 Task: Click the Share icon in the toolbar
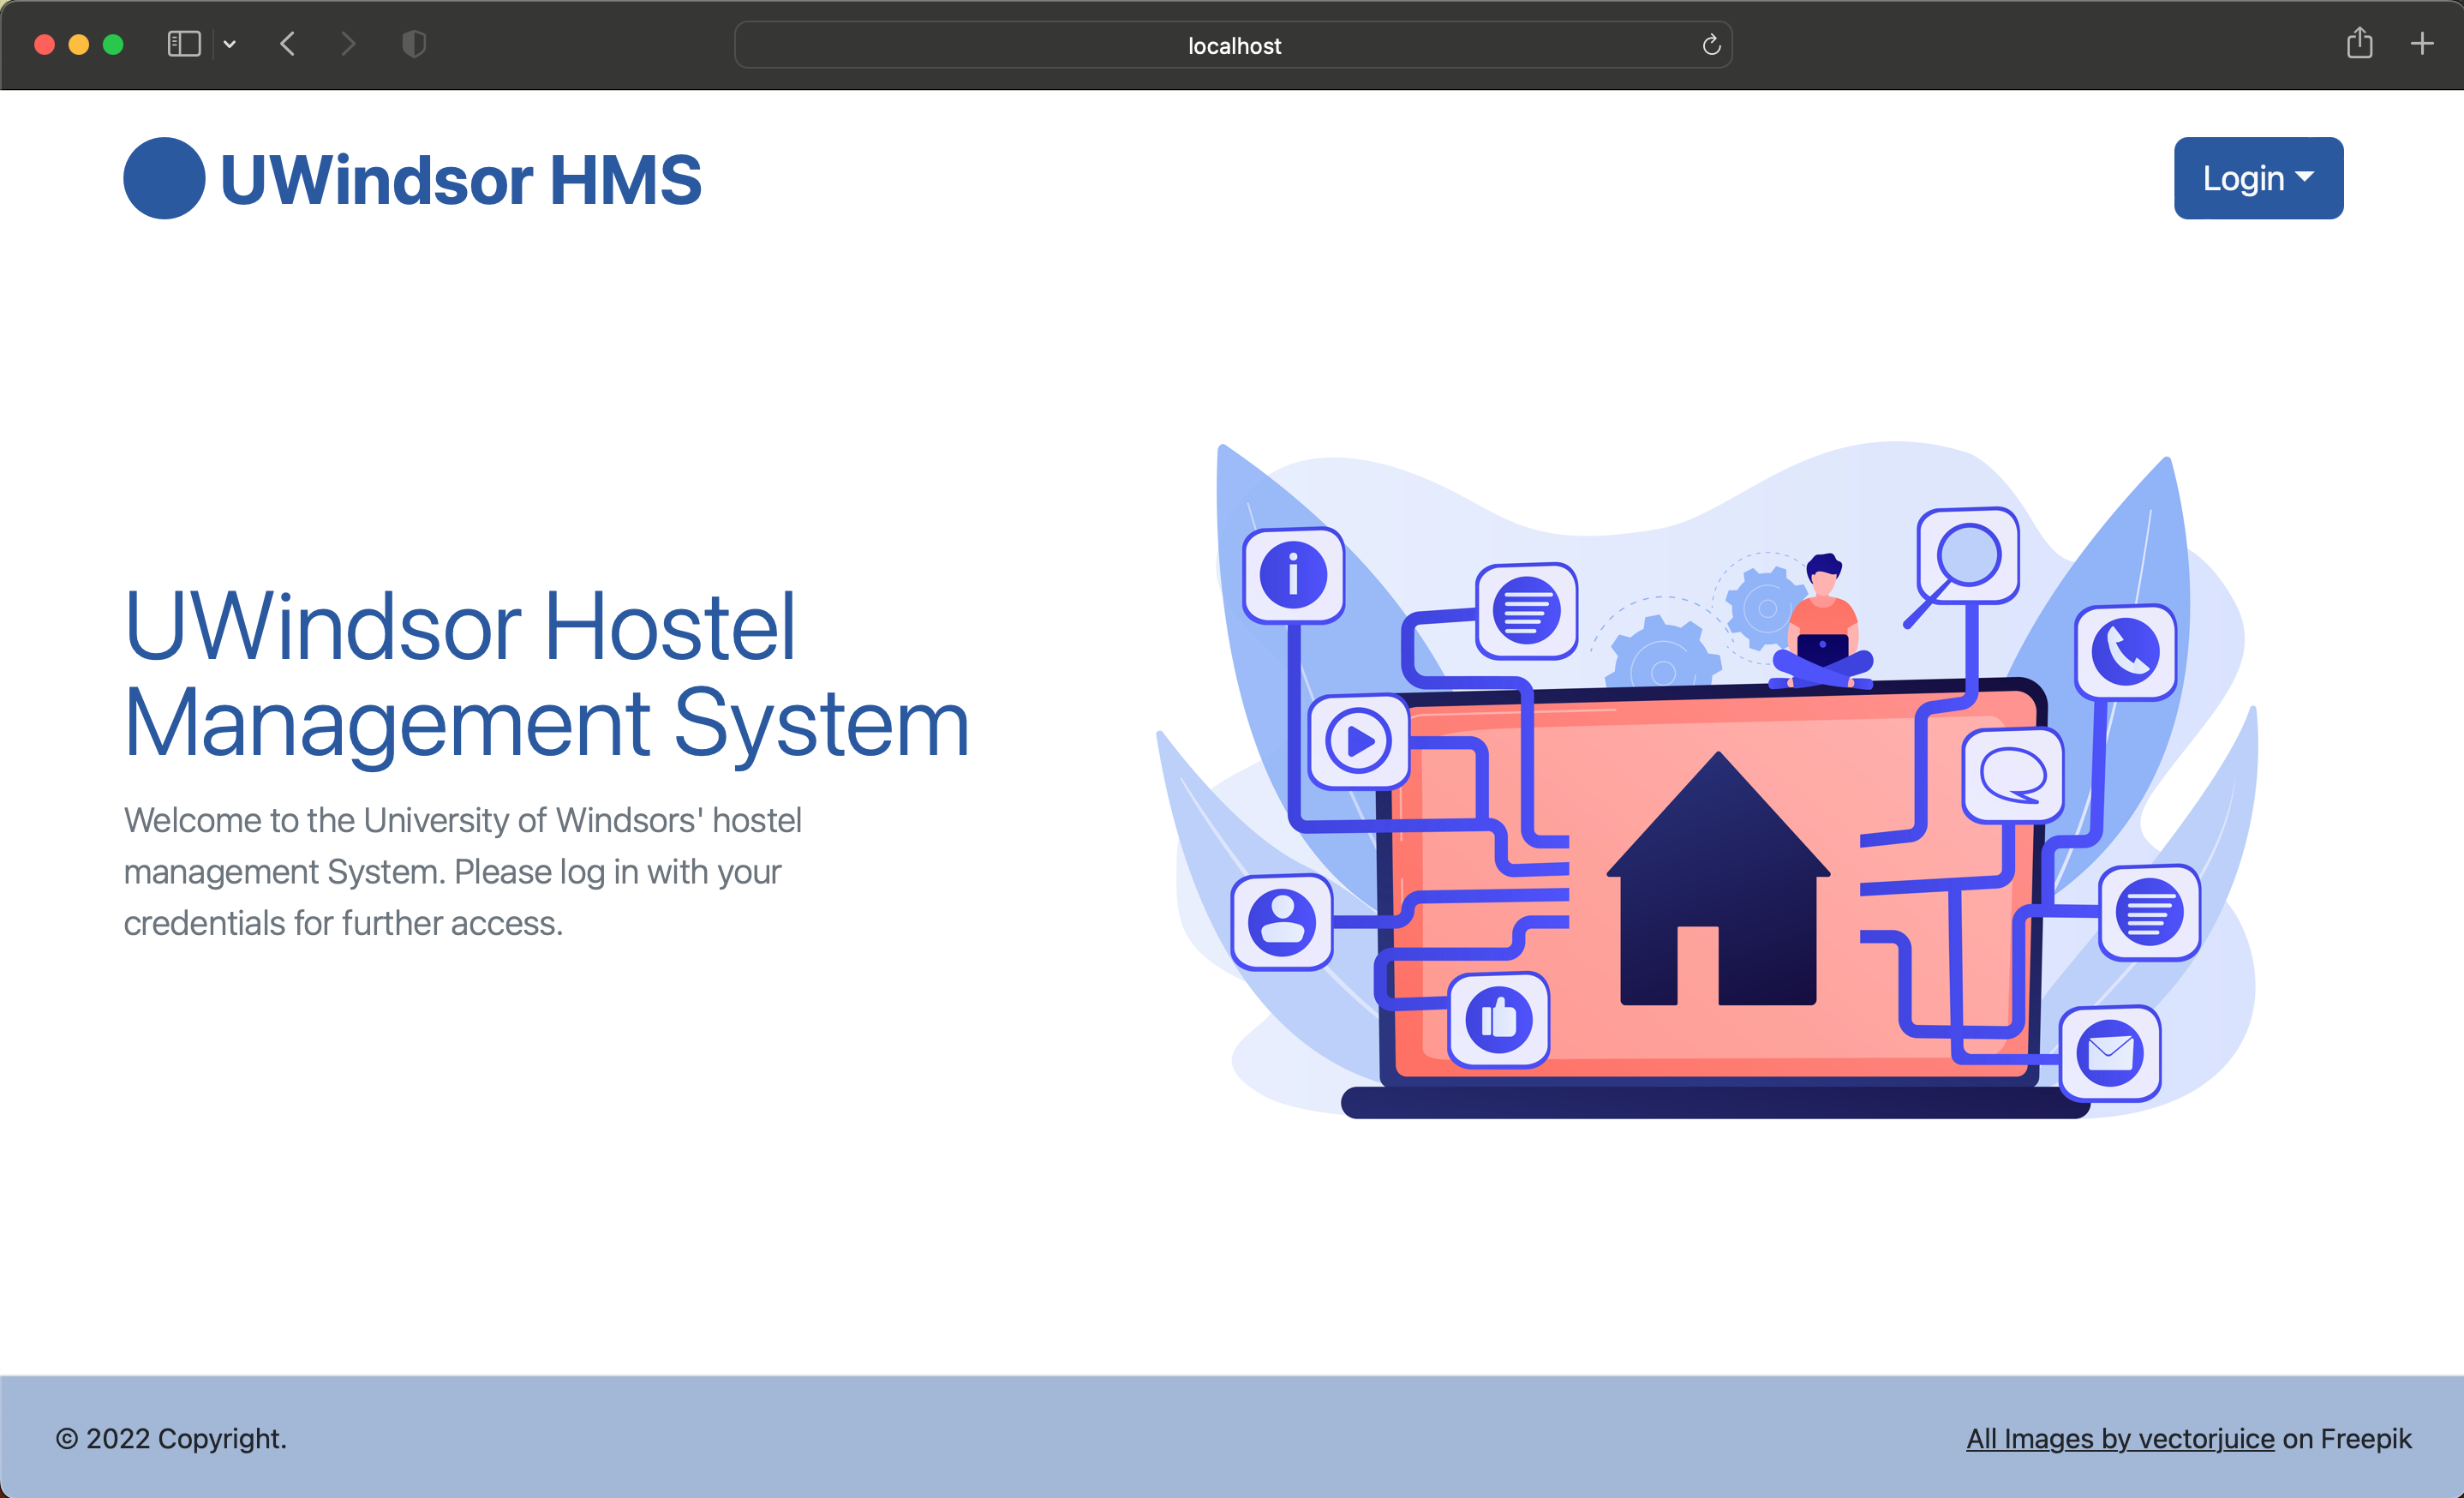[x=2359, y=43]
